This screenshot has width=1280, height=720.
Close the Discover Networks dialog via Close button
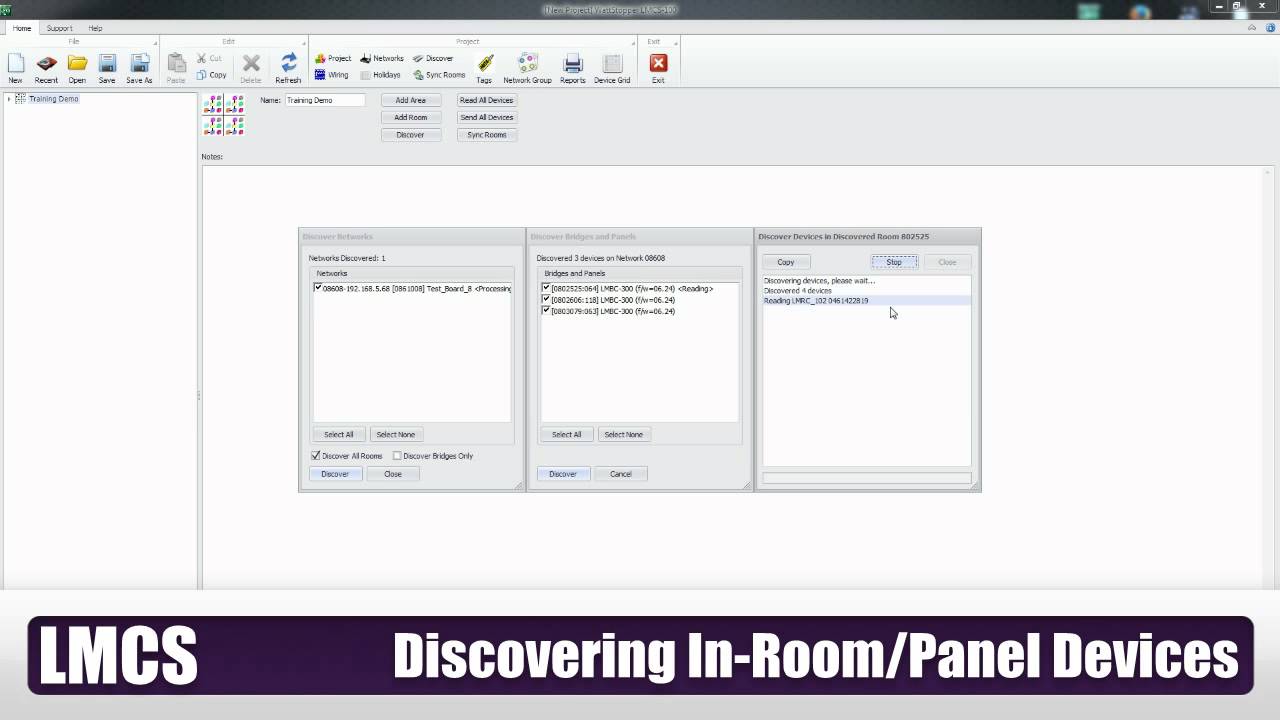393,474
